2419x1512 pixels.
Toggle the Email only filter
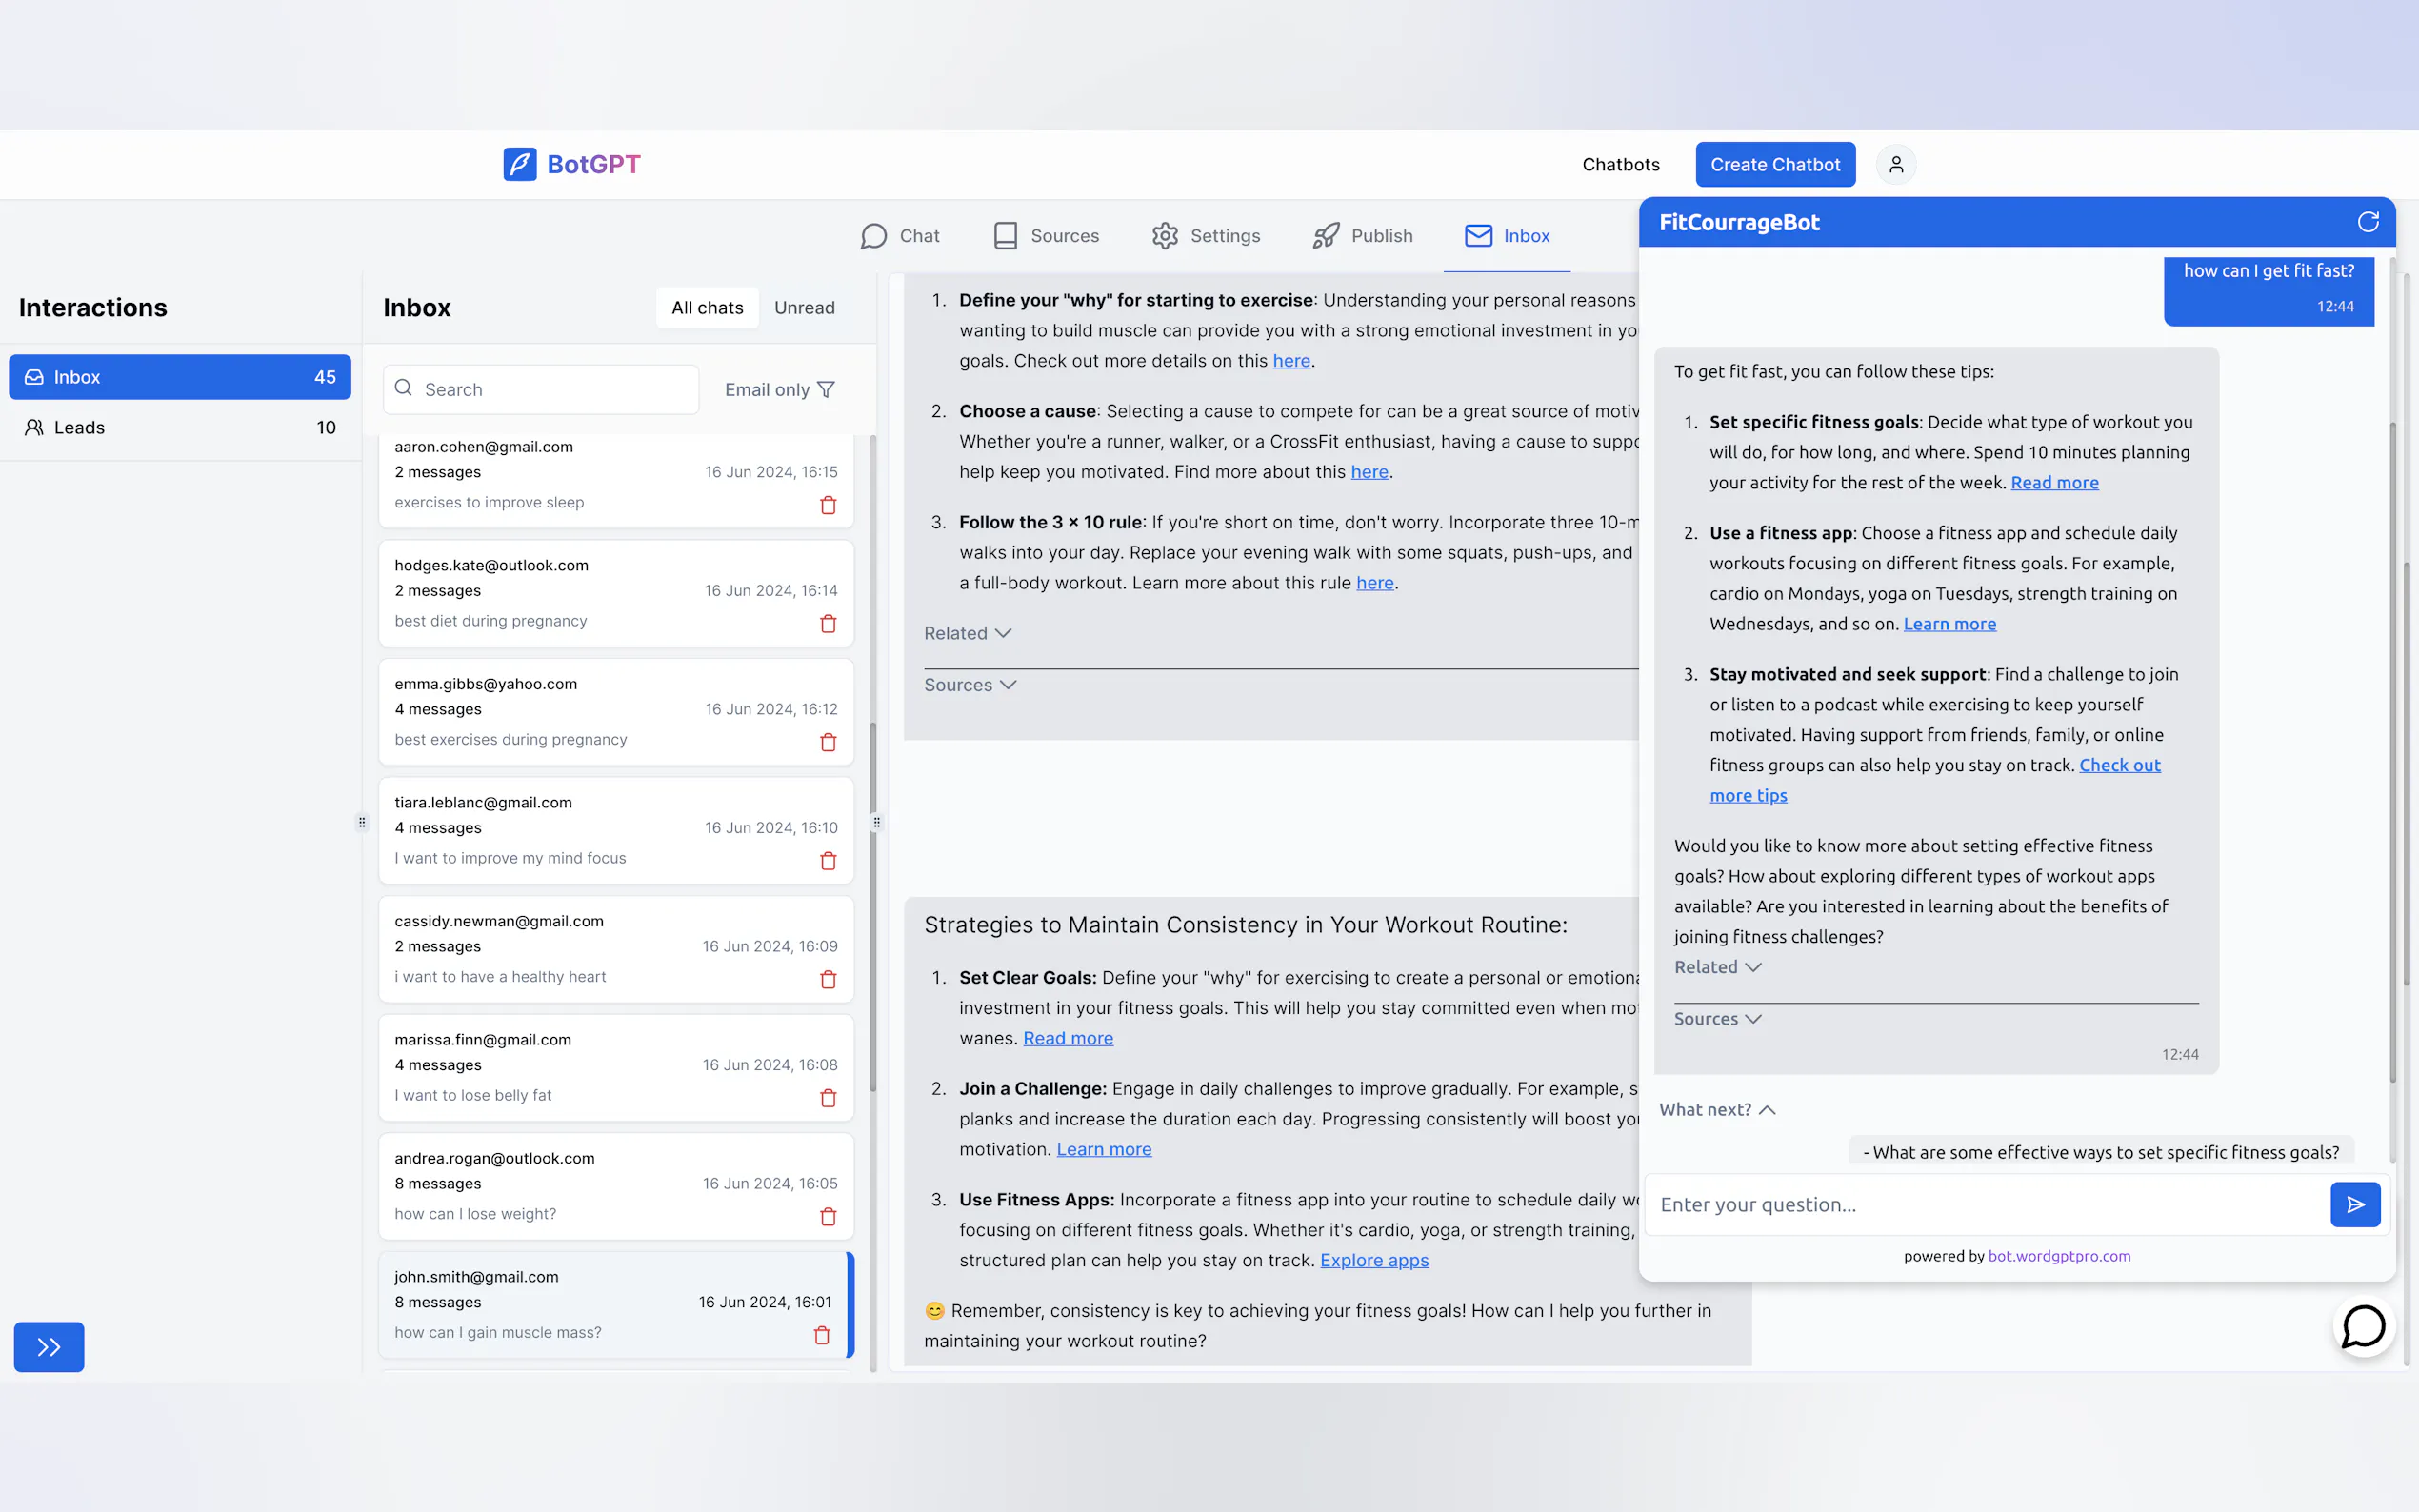(779, 390)
